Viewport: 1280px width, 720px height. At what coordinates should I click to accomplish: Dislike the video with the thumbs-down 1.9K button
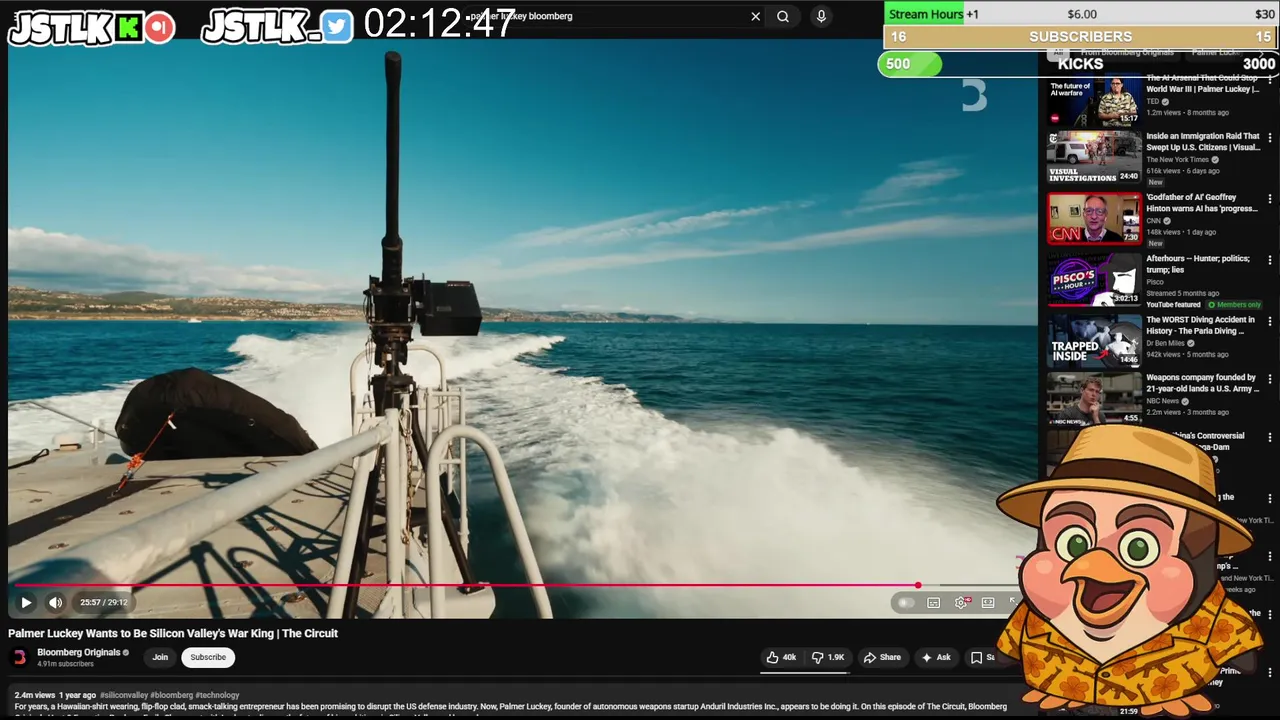pyautogui.click(x=828, y=657)
